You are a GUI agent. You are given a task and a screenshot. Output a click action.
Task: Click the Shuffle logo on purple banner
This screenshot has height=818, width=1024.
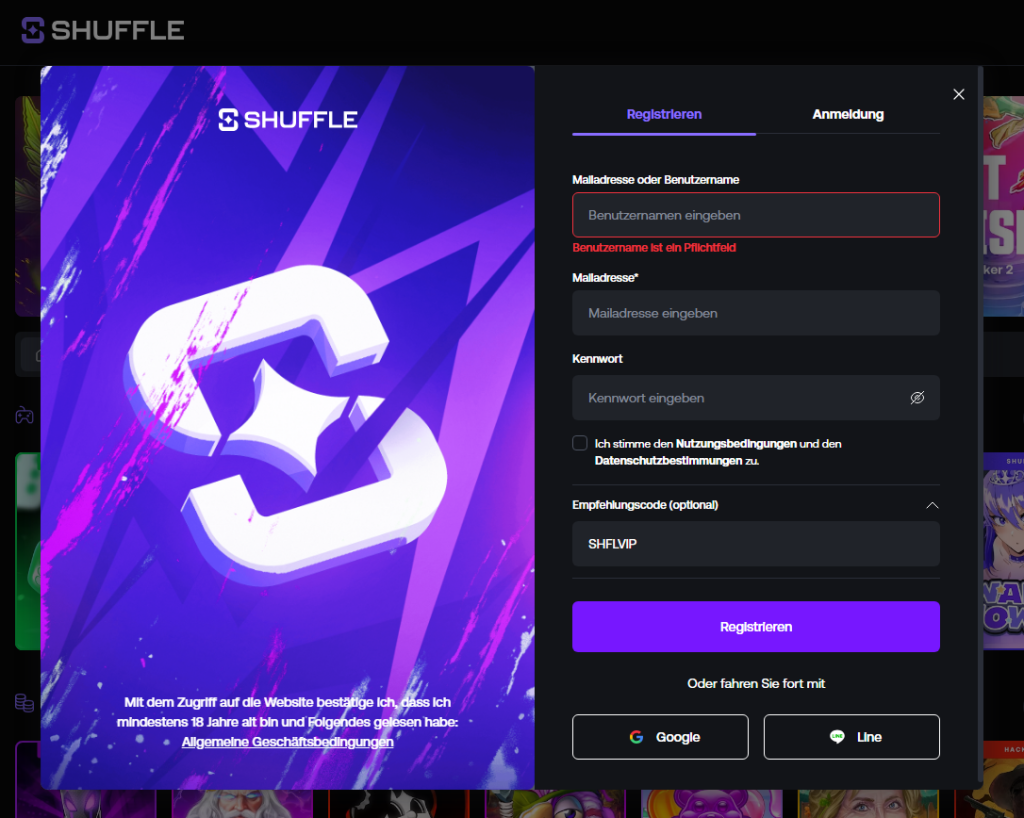tap(288, 119)
